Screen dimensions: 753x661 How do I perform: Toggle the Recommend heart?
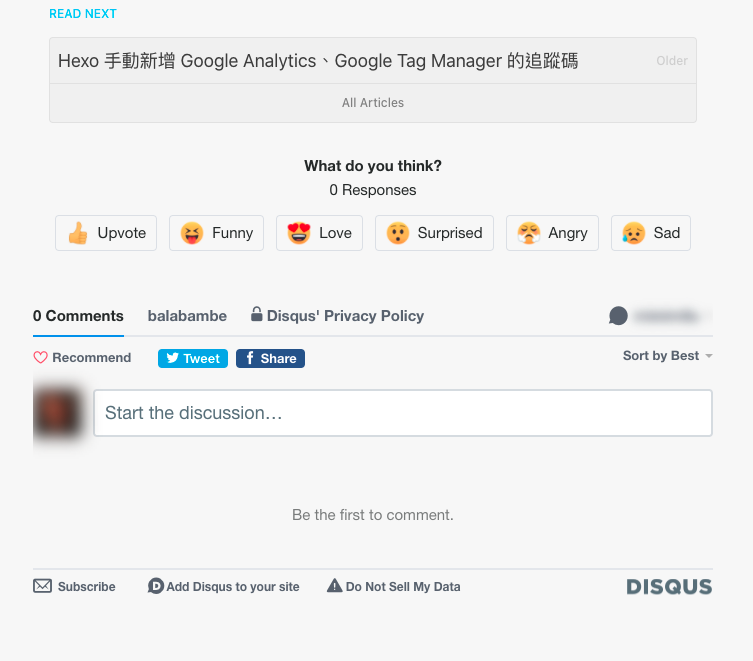tap(82, 358)
